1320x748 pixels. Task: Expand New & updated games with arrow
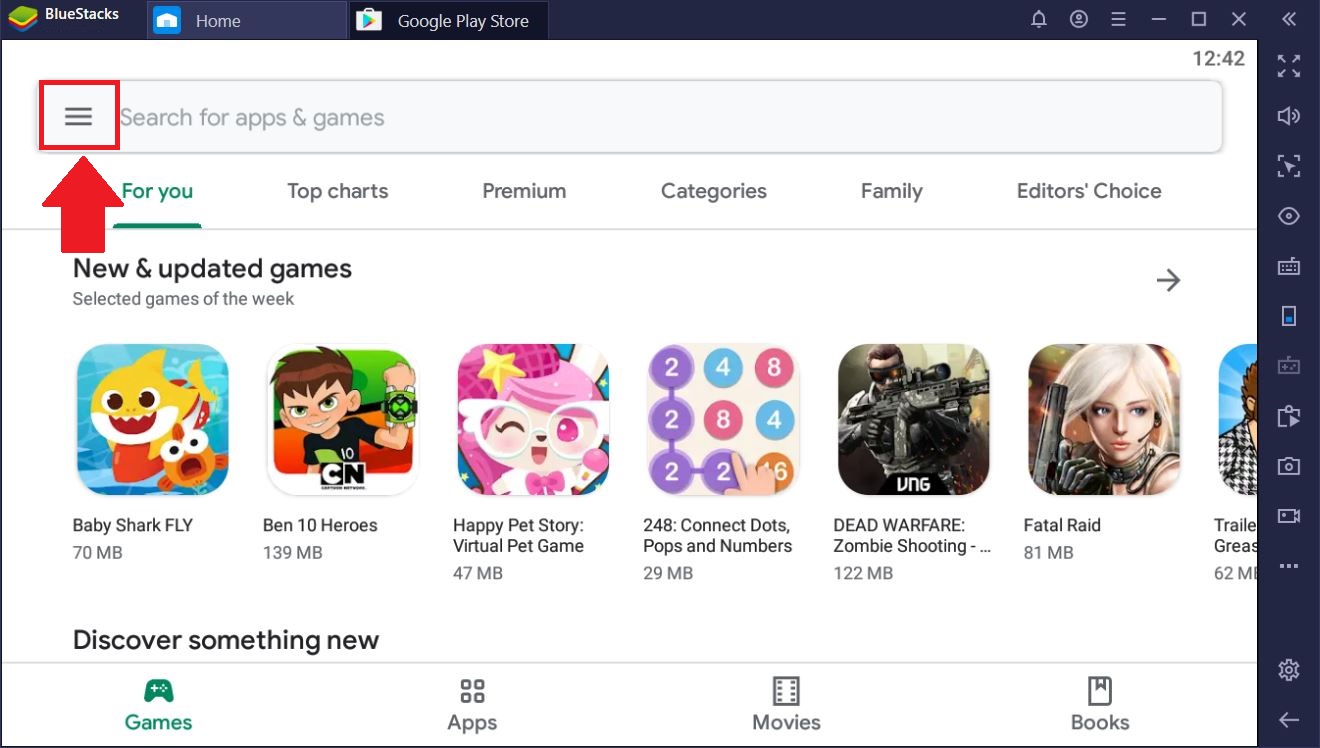click(1168, 280)
